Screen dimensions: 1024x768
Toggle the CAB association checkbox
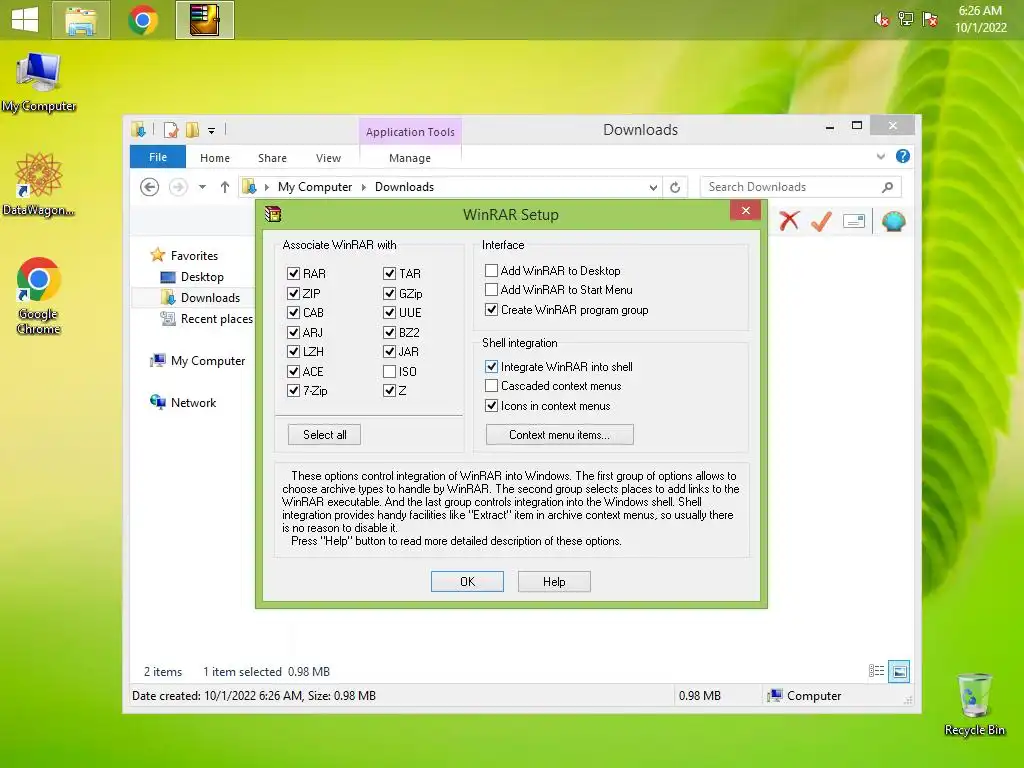[294, 313]
